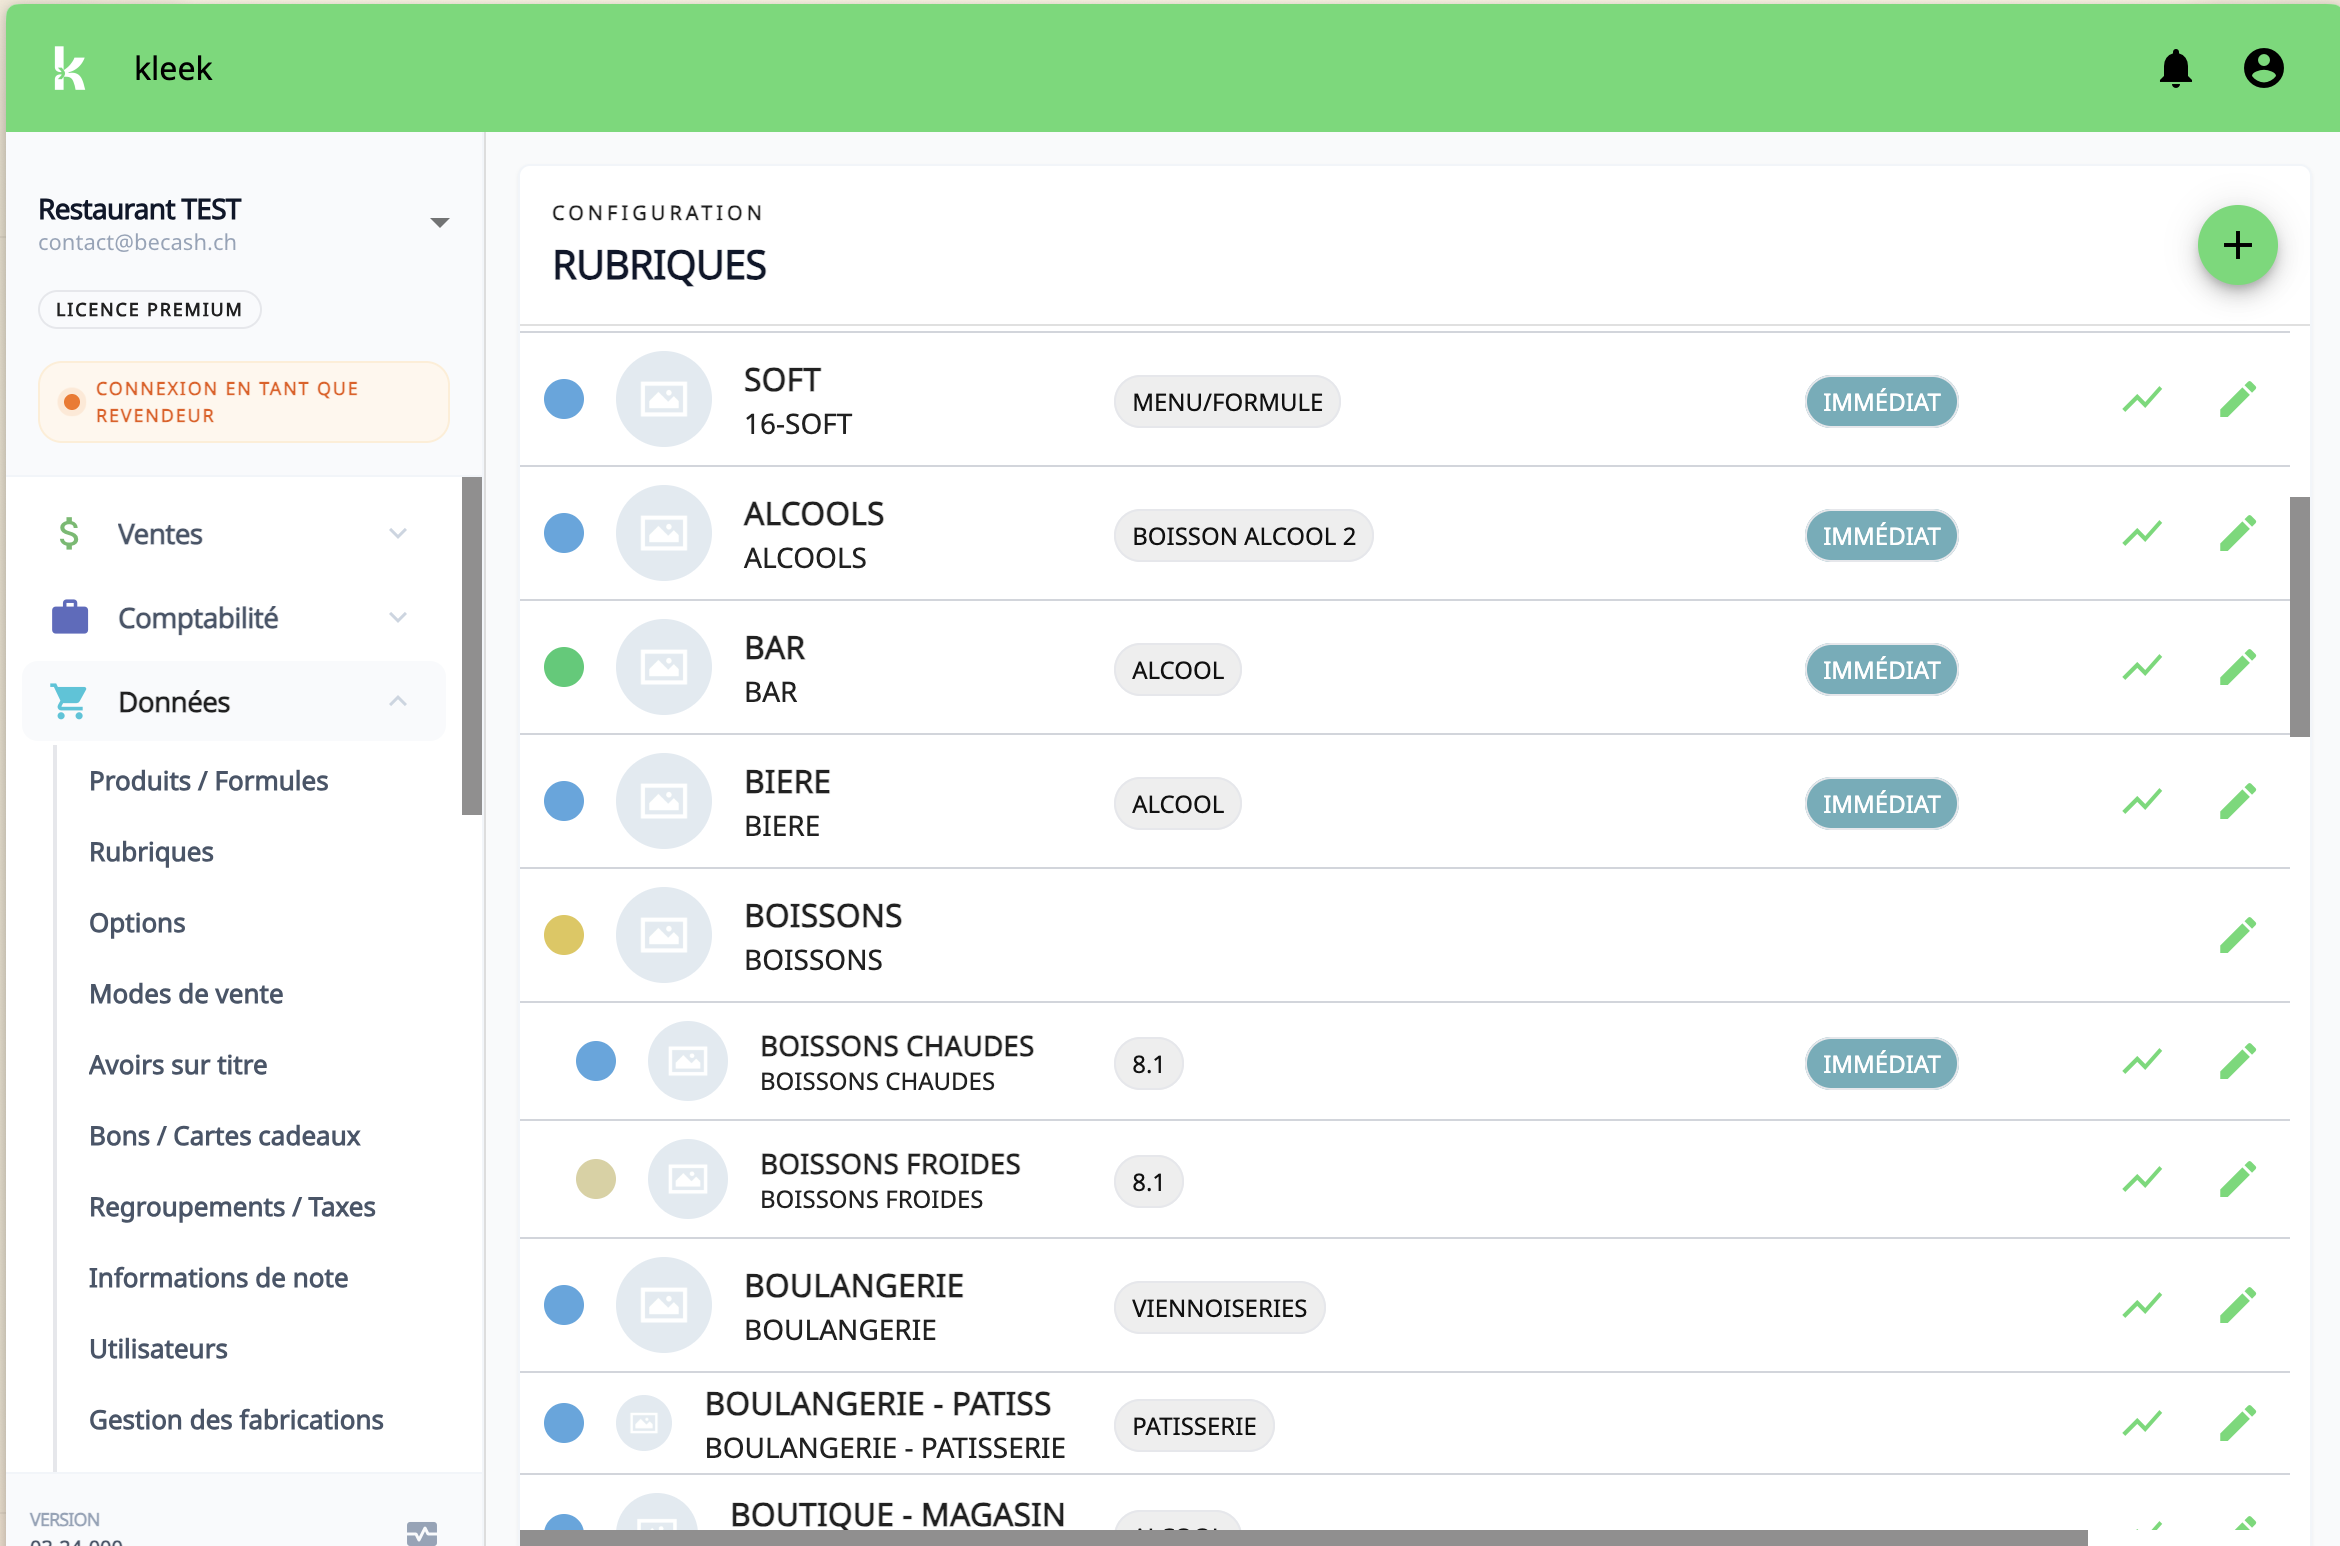This screenshot has width=2340, height=1546.
Task: Click the activity monitor icon near version
Action: [422, 1532]
